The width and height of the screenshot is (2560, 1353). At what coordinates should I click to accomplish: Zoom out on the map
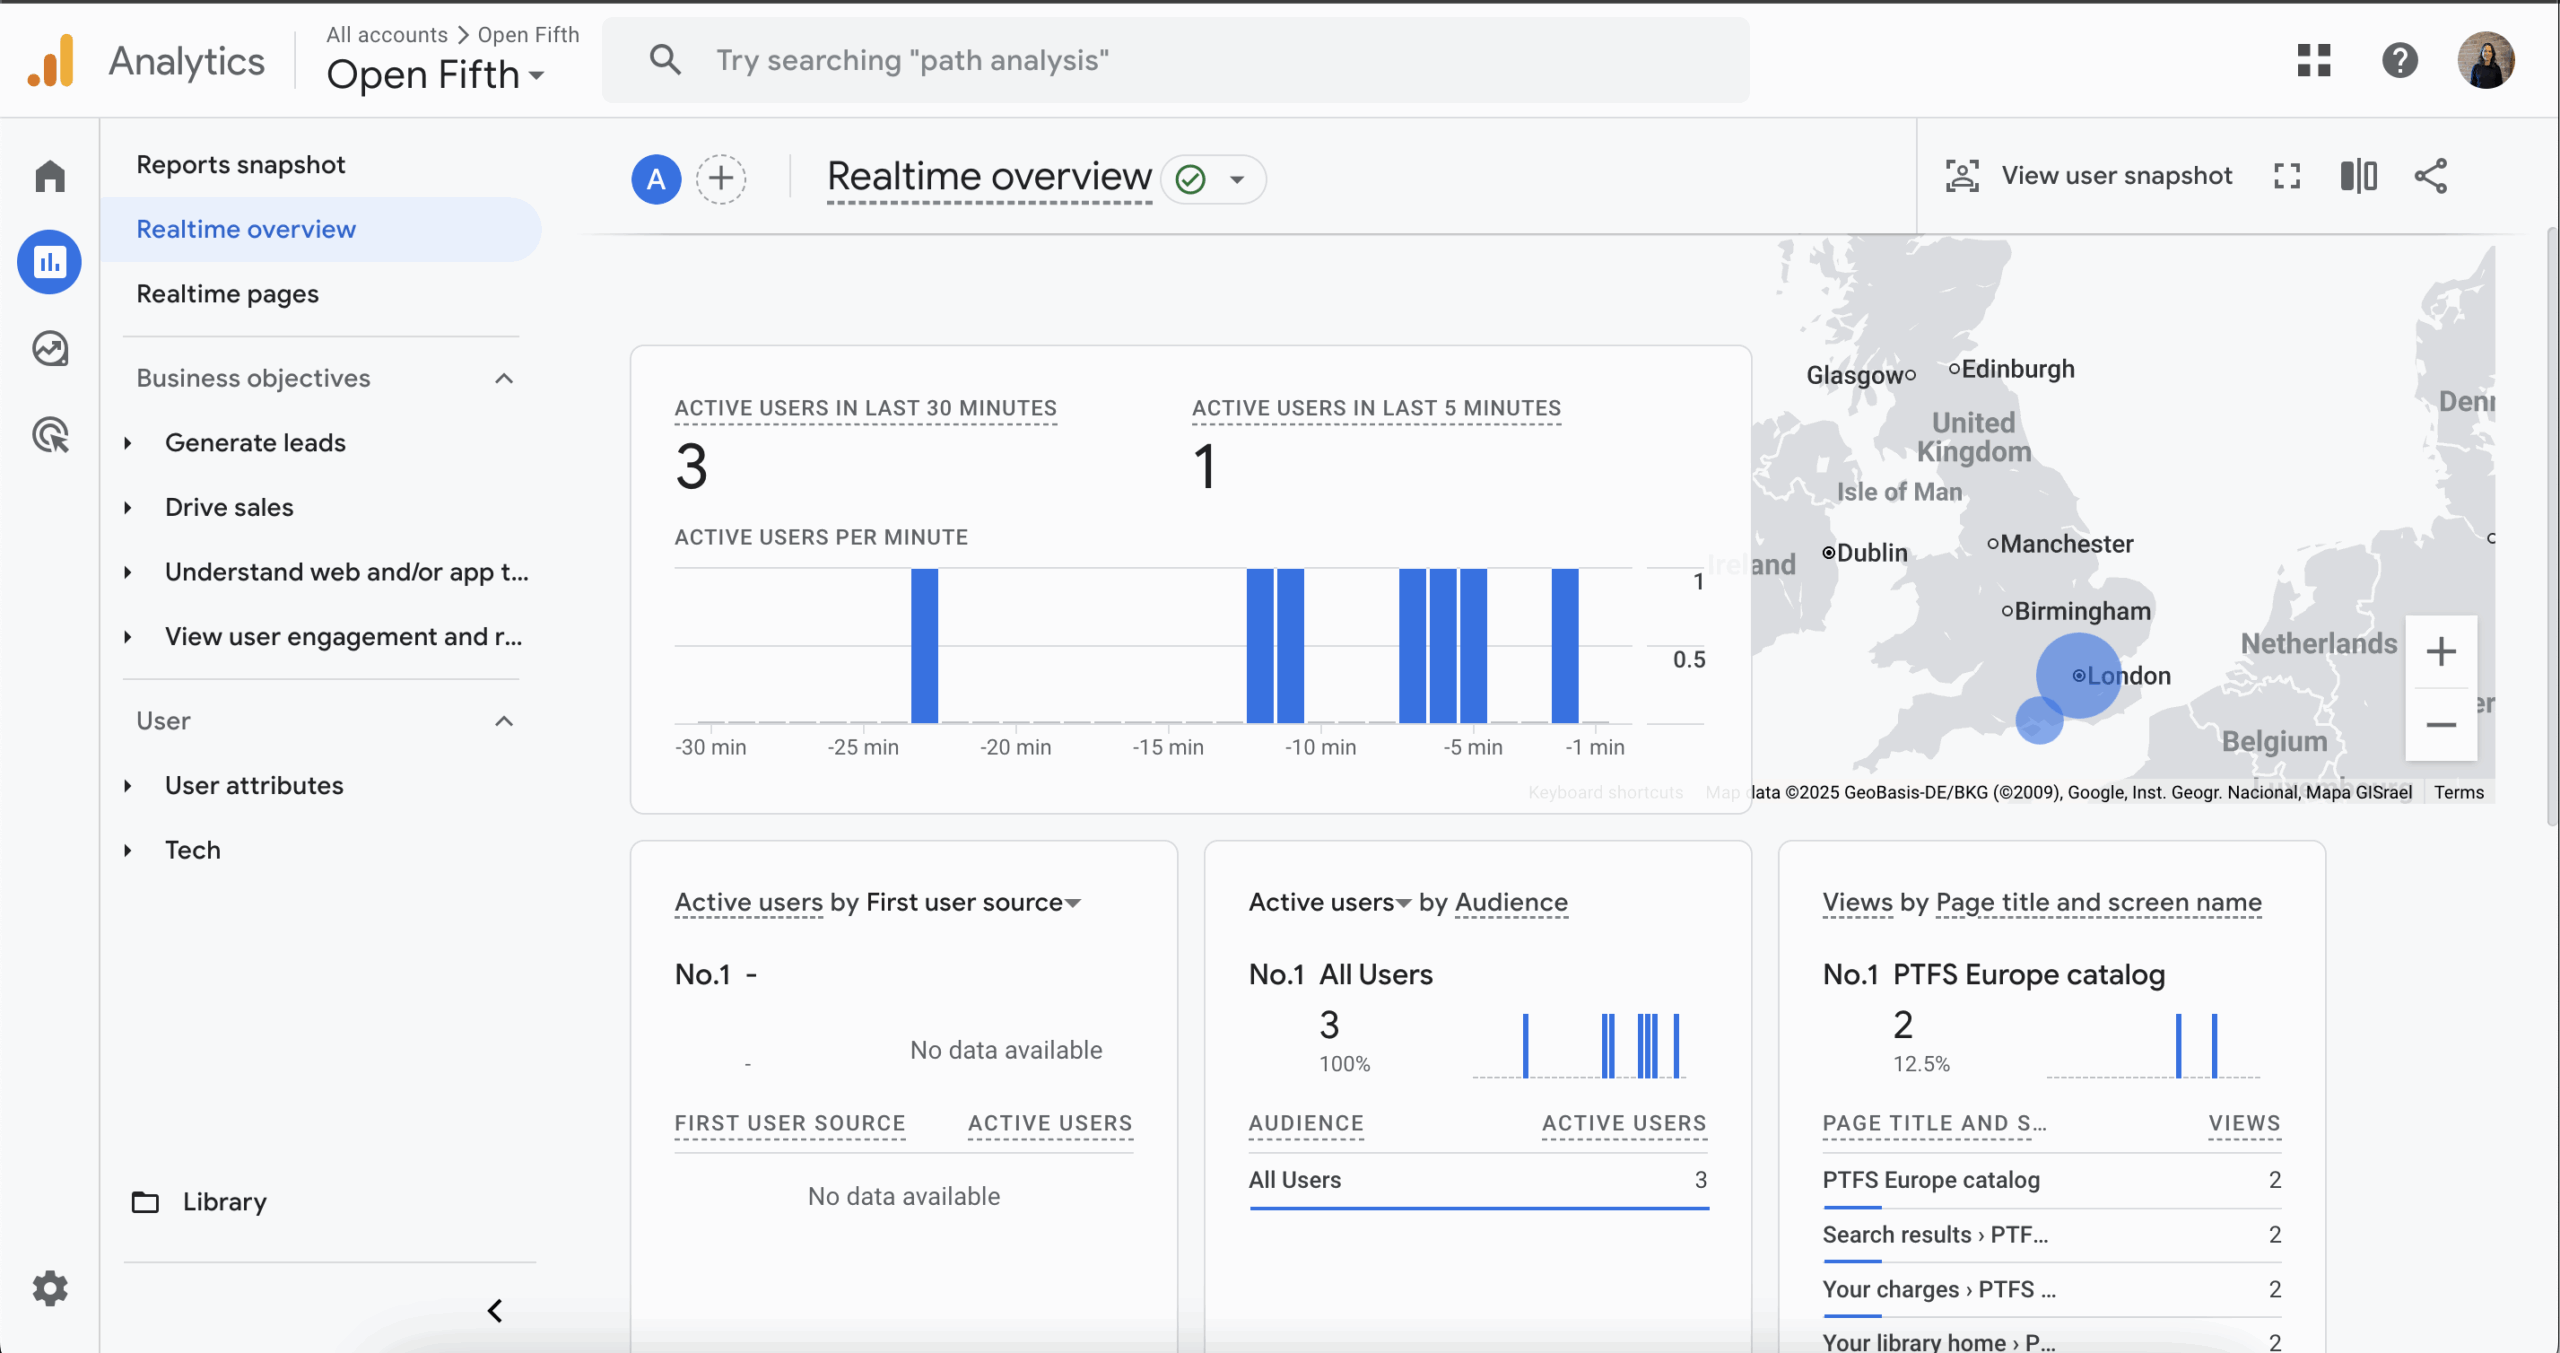[2441, 725]
